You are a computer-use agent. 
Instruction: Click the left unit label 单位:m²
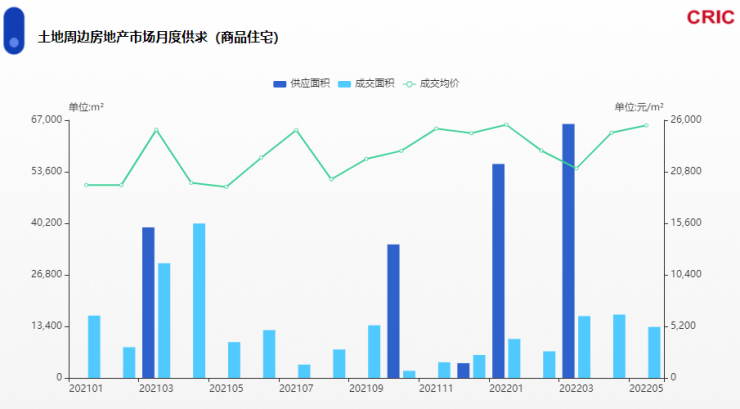coord(86,107)
